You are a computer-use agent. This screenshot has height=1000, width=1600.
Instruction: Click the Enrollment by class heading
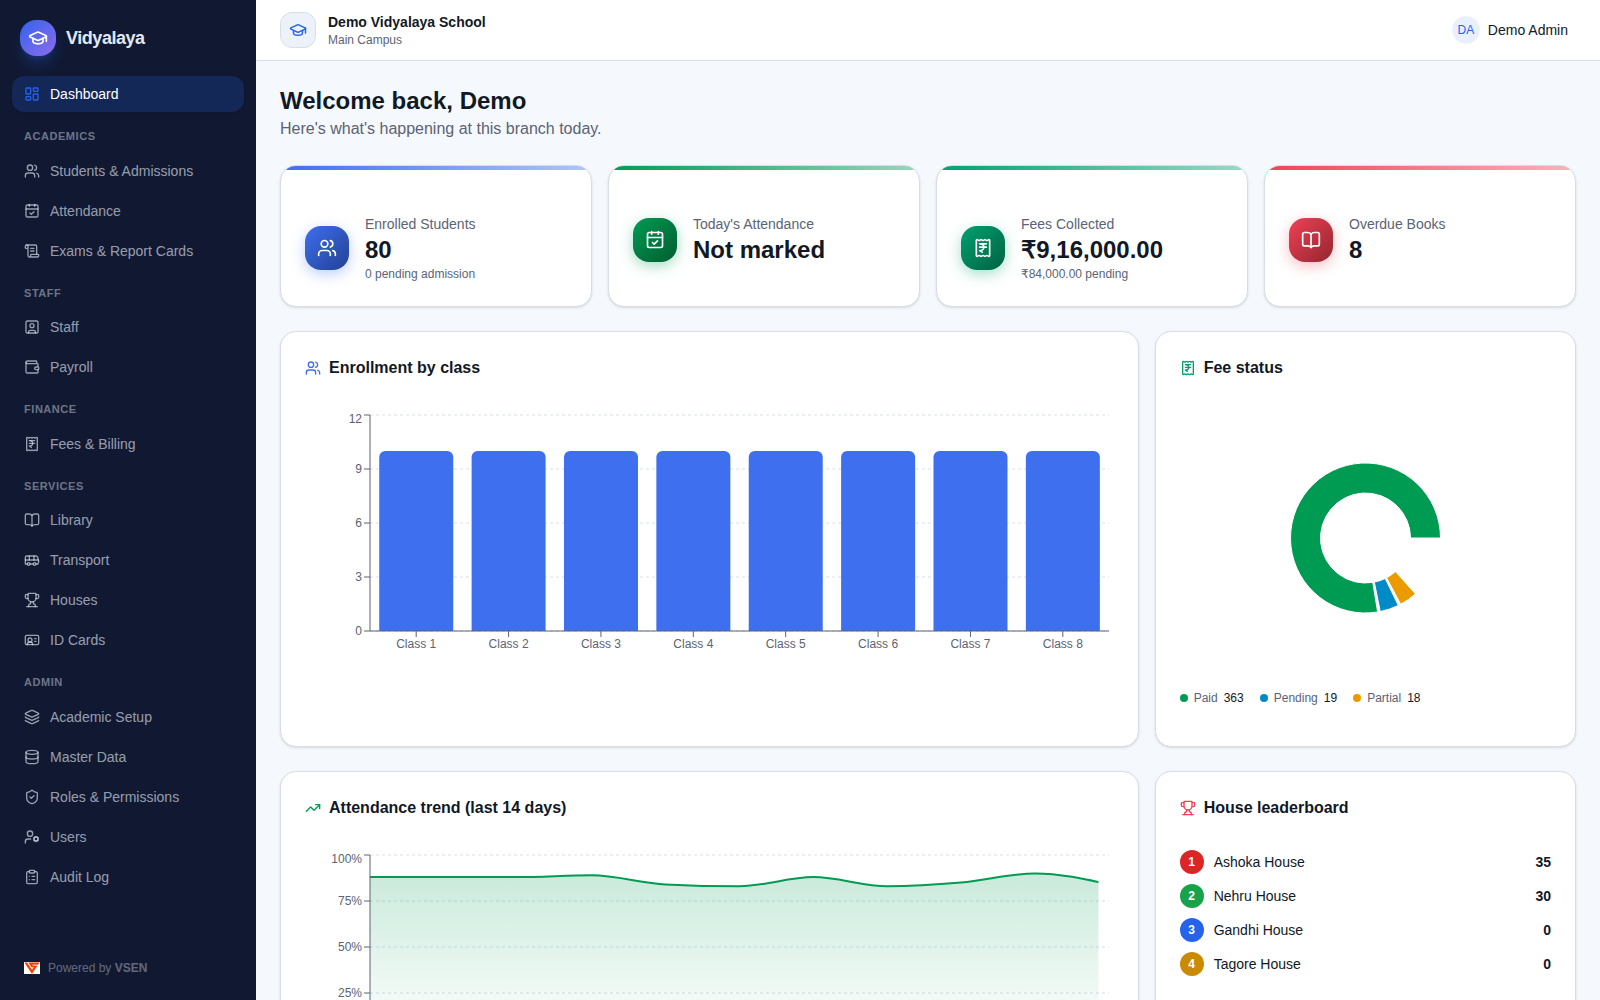click(404, 368)
